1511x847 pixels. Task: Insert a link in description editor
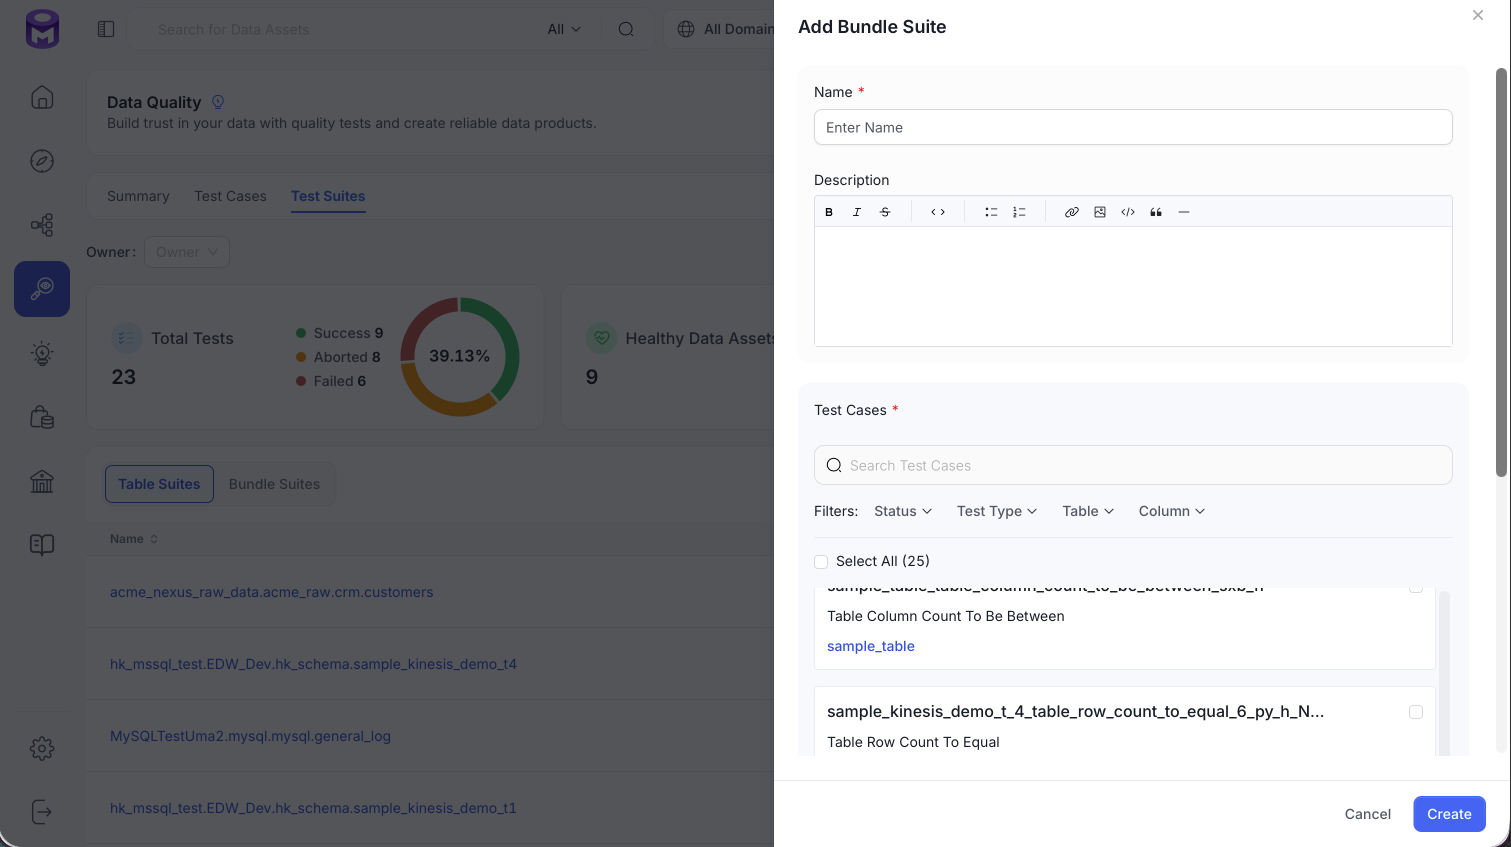point(1072,212)
